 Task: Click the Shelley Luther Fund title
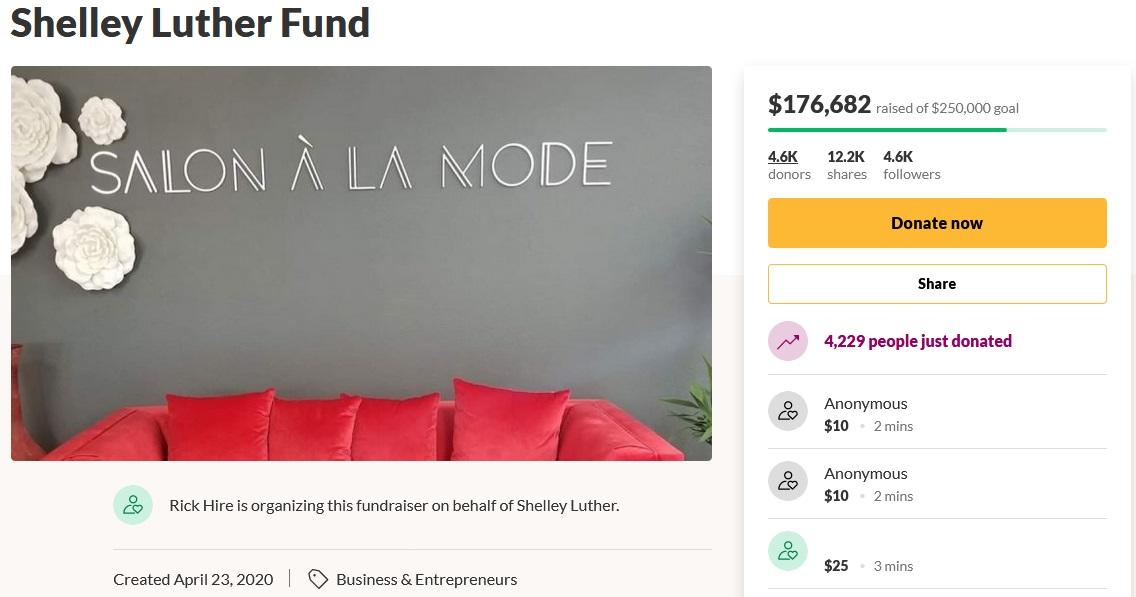tap(190, 22)
